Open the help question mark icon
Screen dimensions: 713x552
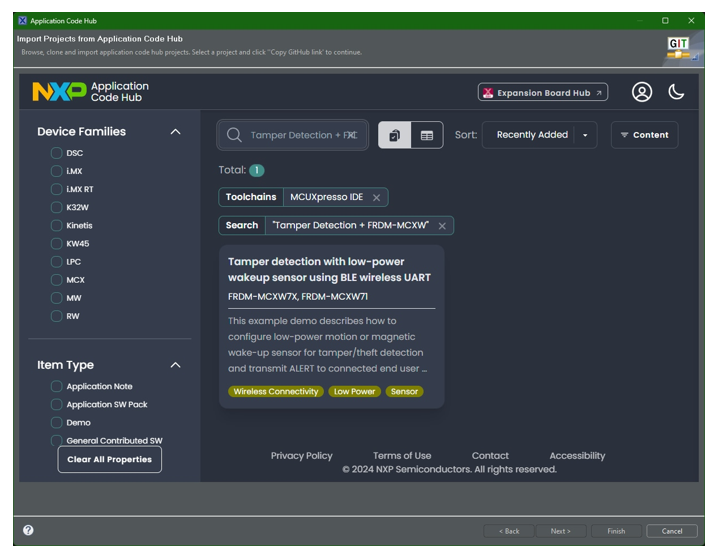tap(28, 530)
